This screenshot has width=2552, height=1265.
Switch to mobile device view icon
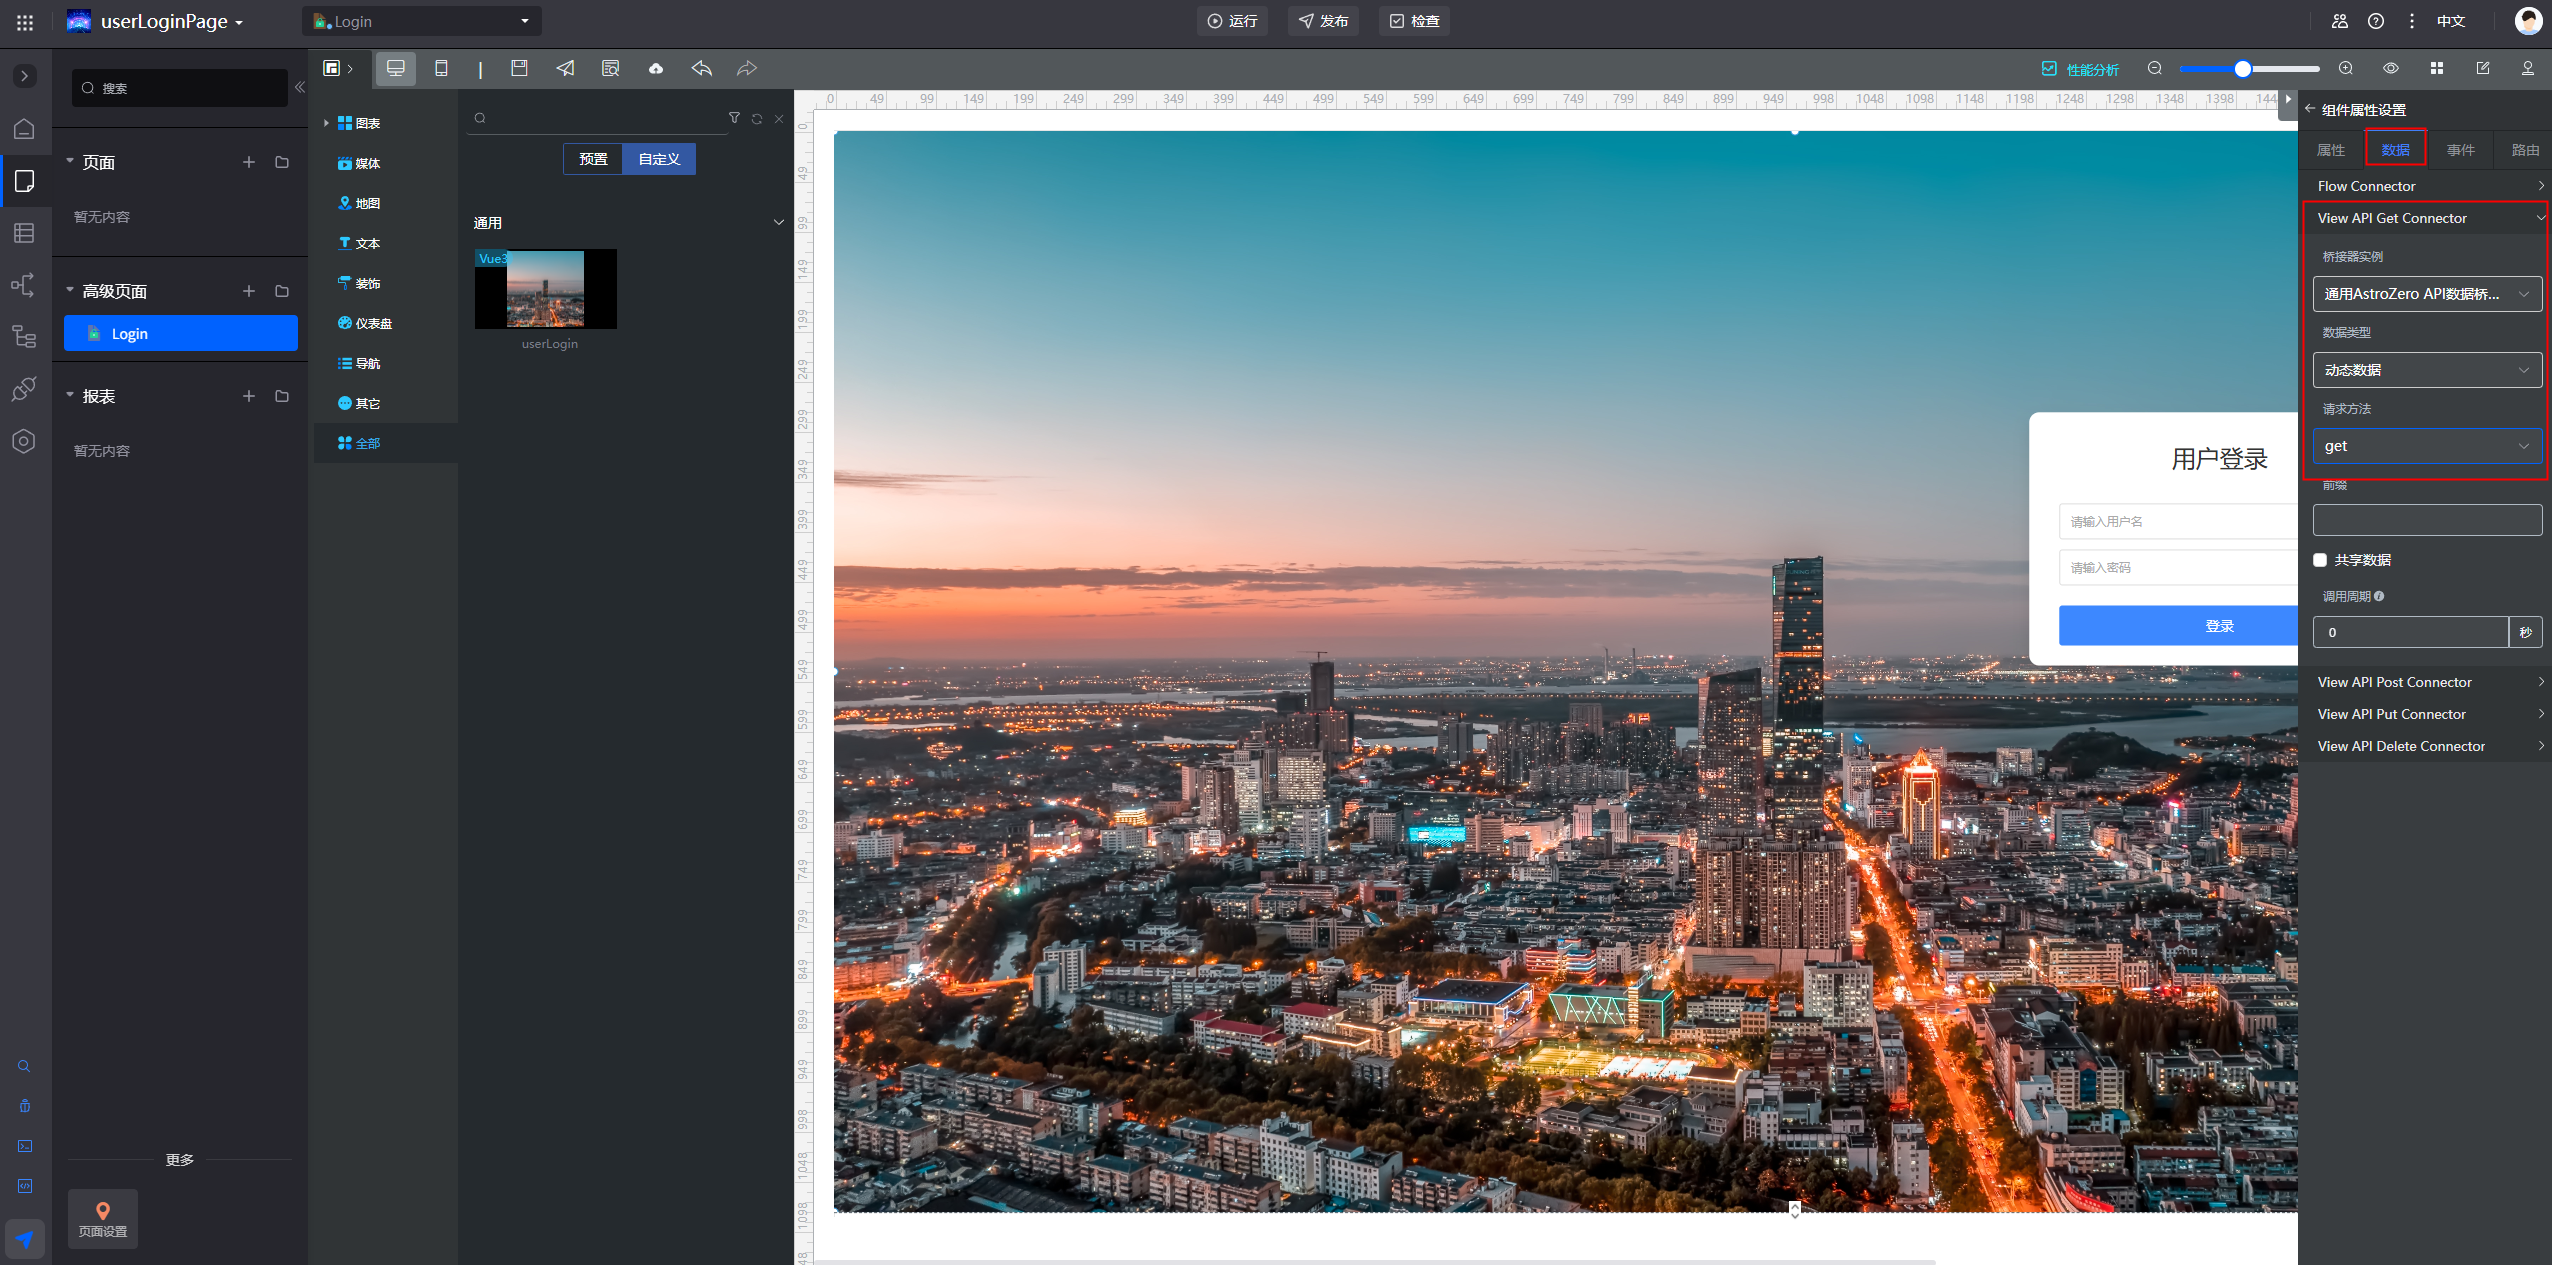coord(441,68)
